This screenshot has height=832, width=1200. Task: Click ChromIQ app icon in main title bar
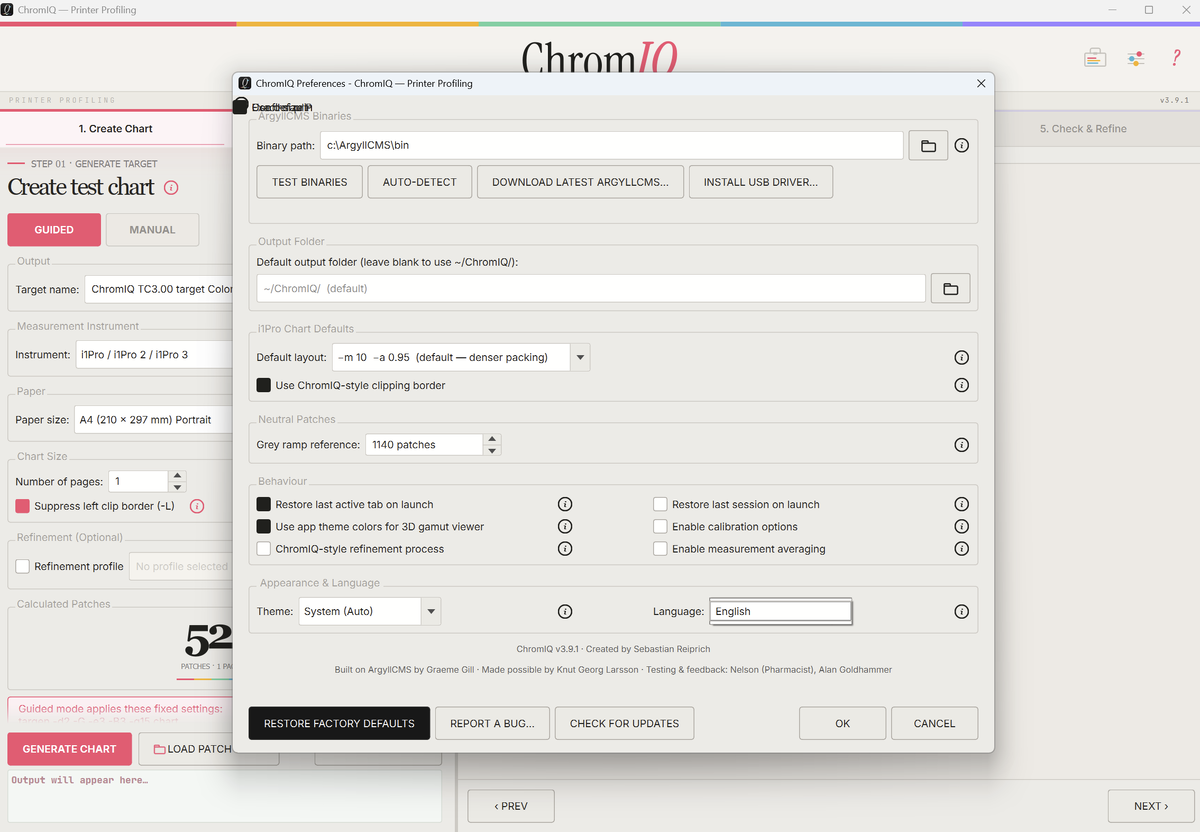(8, 10)
